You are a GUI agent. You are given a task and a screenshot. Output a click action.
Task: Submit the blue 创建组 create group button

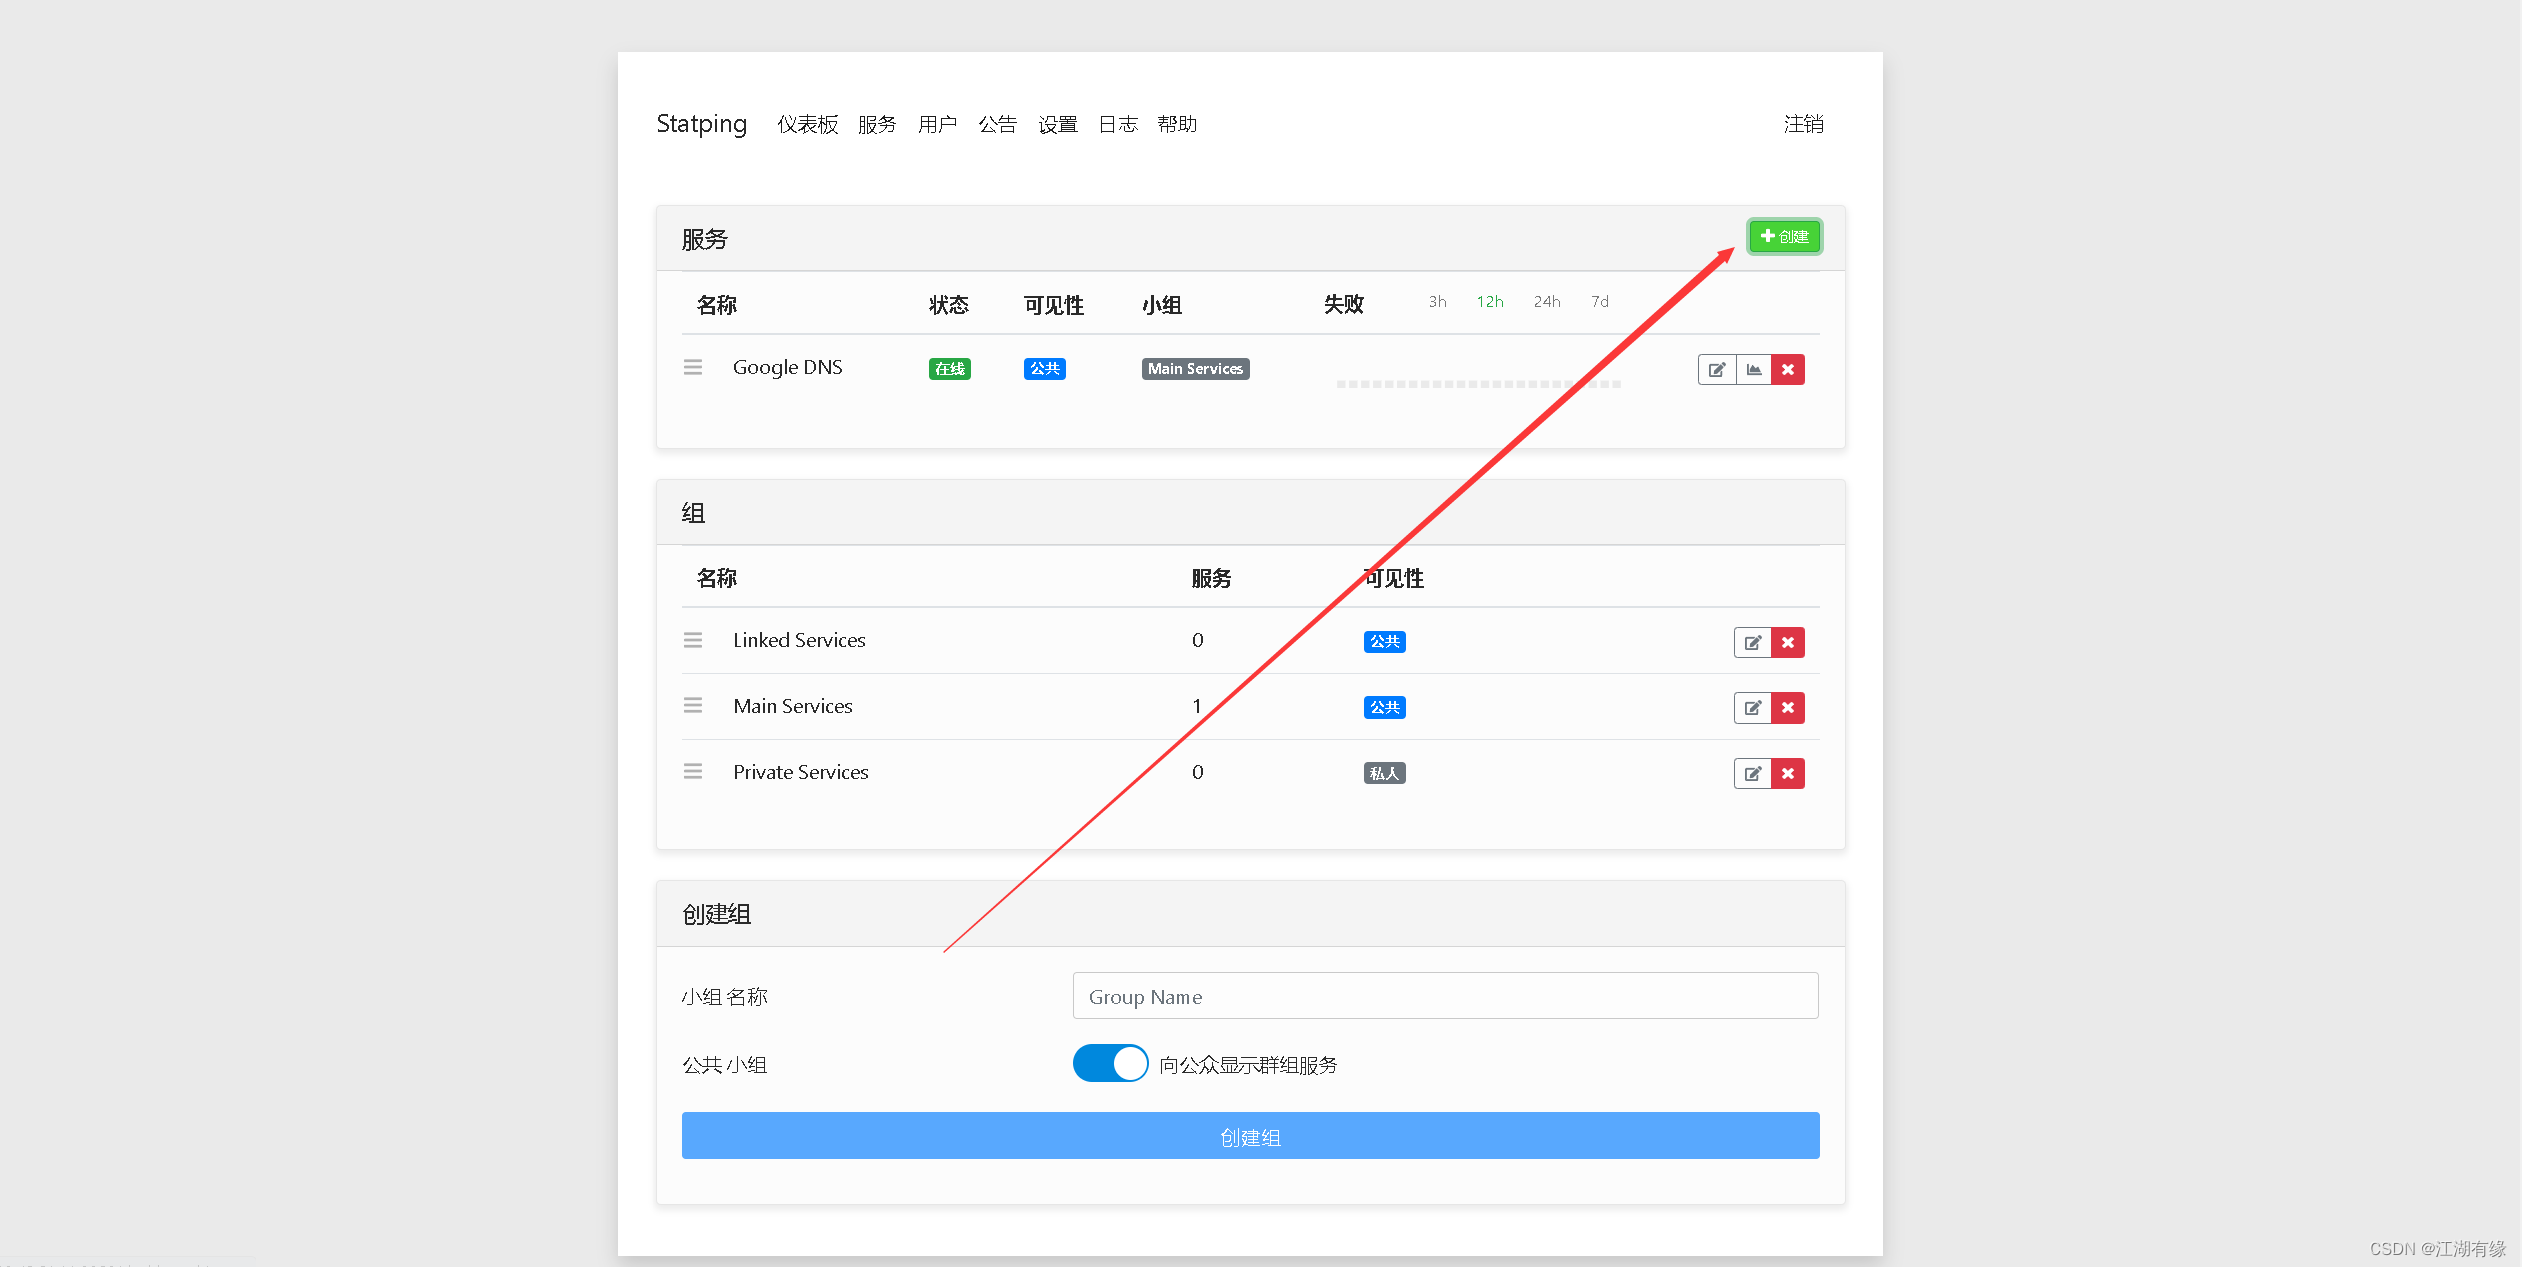click(1250, 1136)
